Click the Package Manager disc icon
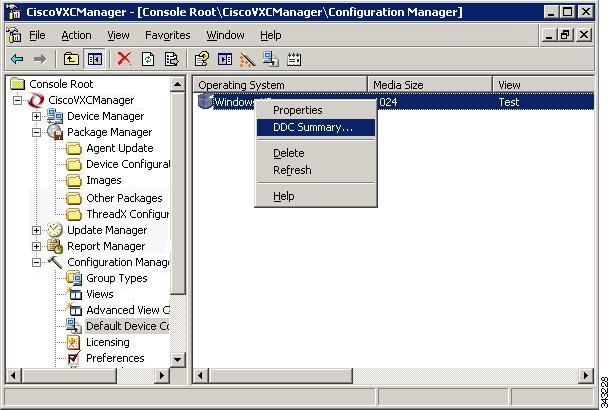This screenshot has height=410, width=611. [55, 132]
